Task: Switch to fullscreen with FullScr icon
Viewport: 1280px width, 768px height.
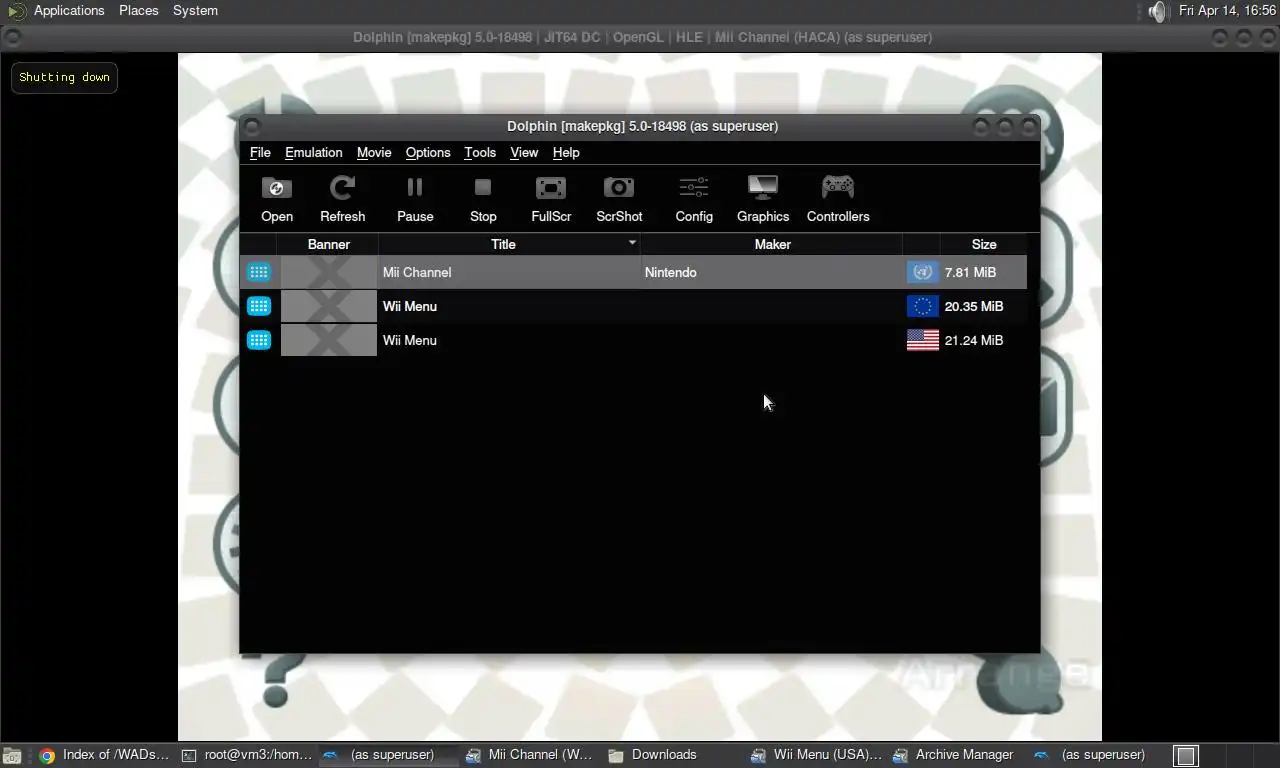Action: tap(551, 199)
